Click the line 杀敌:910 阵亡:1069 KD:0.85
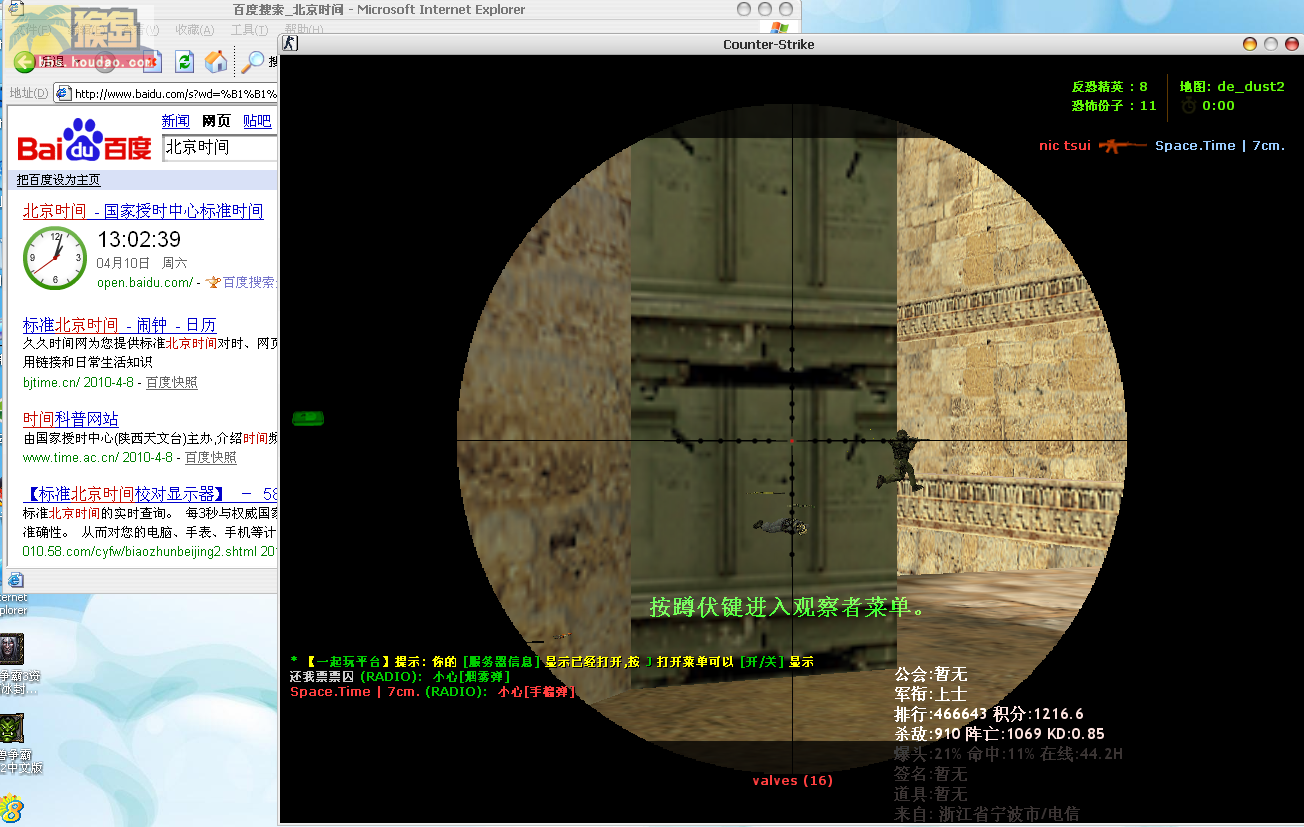The image size is (1304, 827). [x=999, y=734]
